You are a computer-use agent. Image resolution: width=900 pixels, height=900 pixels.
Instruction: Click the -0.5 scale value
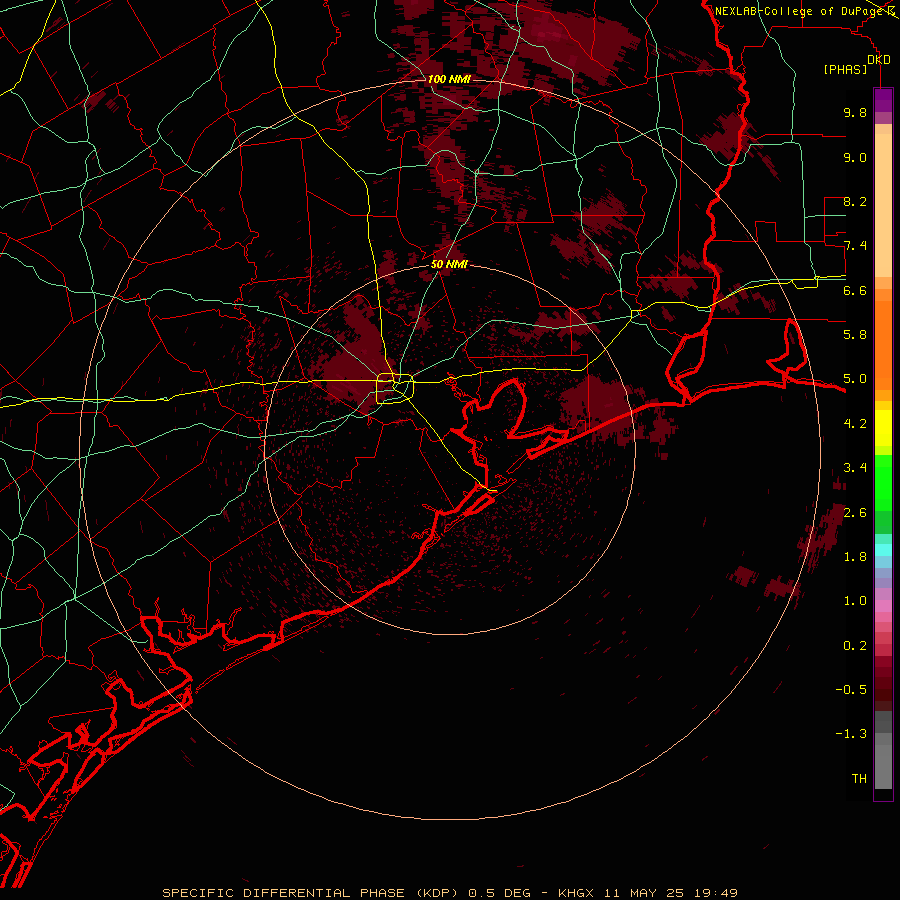click(x=851, y=690)
